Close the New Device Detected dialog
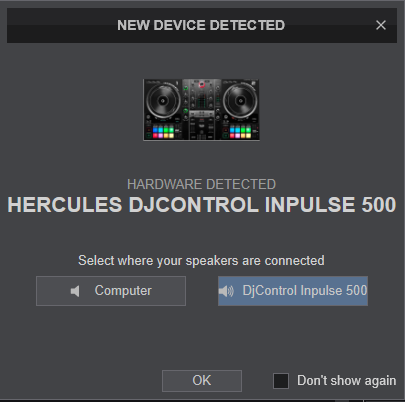 pyautogui.click(x=381, y=25)
